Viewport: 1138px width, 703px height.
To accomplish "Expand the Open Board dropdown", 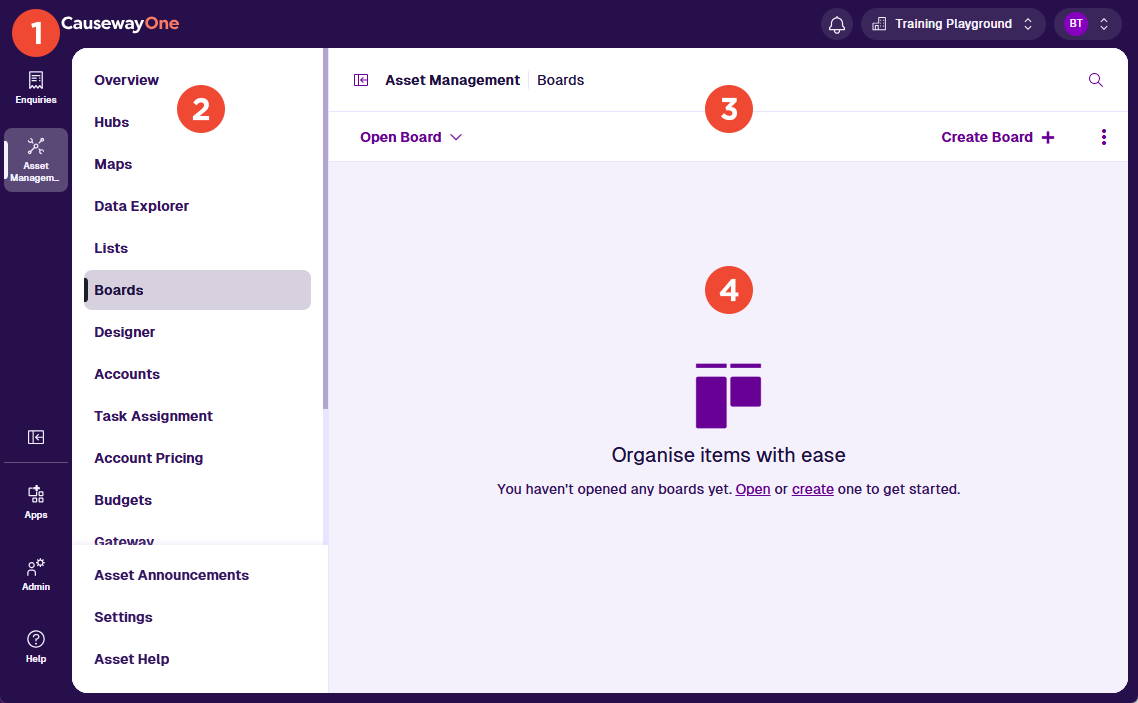I will coord(411,137).
